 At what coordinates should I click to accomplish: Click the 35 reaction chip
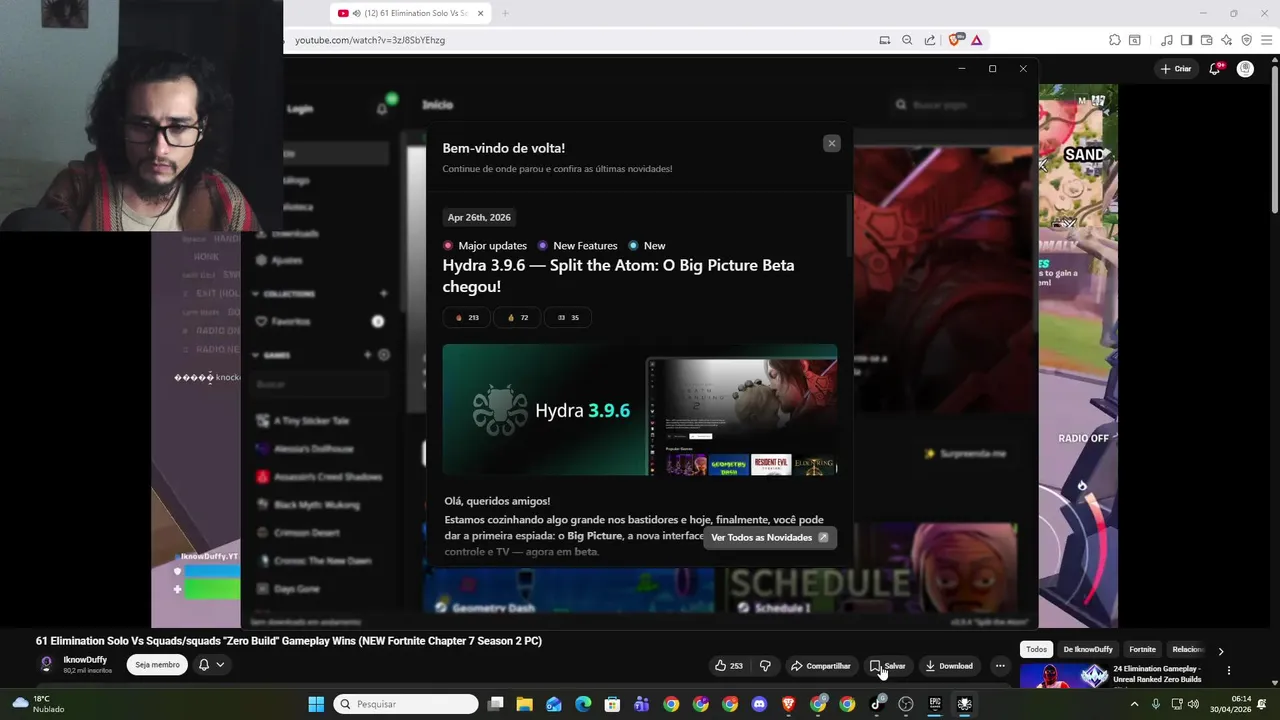[568, 318]
